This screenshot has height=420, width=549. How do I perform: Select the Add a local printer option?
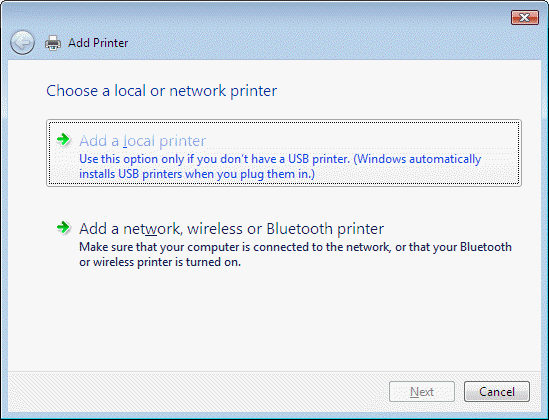coord(284,153)
